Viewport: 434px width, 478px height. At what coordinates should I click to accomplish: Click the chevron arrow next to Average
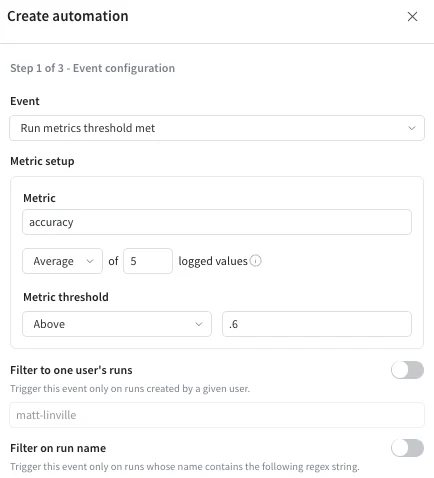click(90, 261)
